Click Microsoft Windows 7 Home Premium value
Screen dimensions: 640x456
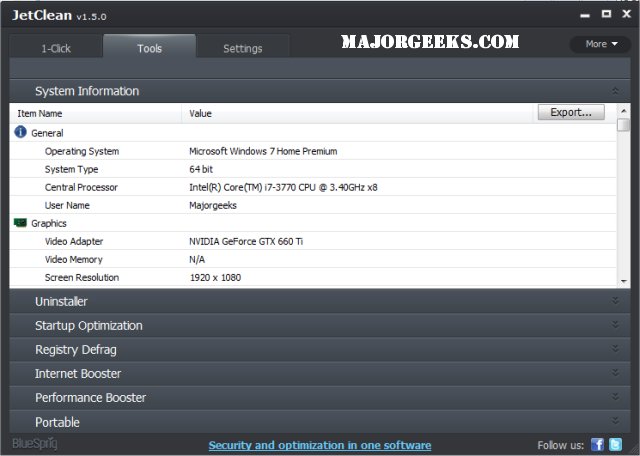(x=263, y=151)
